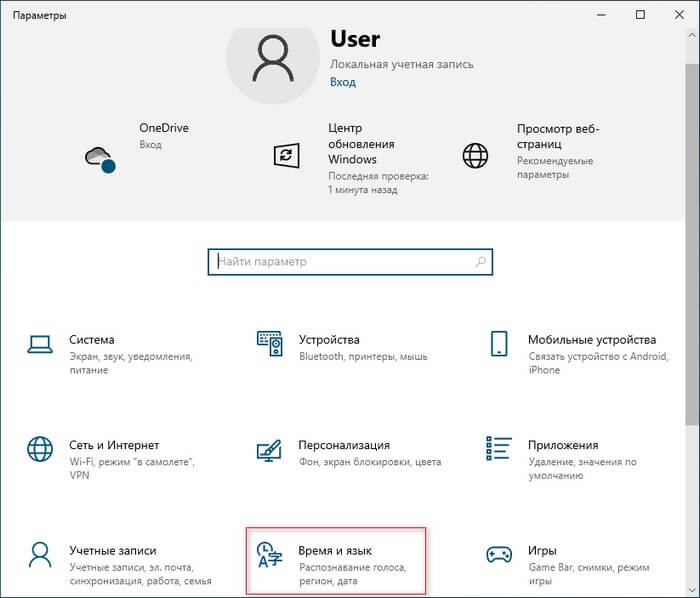Image resolution: width=700 pixels, height=598 pixels.
Task: Select the Network and Internet globe icon
Action: pyautogui.click(x=40, y=449)
